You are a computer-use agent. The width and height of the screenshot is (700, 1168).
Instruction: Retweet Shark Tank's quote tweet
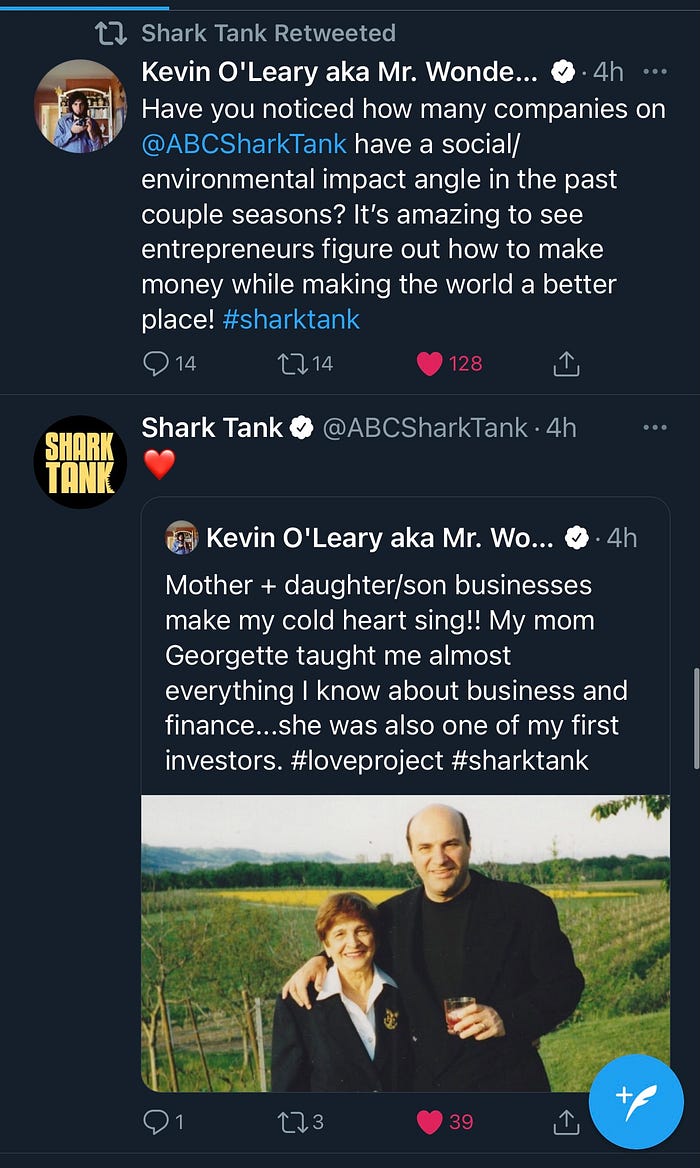291,1122
